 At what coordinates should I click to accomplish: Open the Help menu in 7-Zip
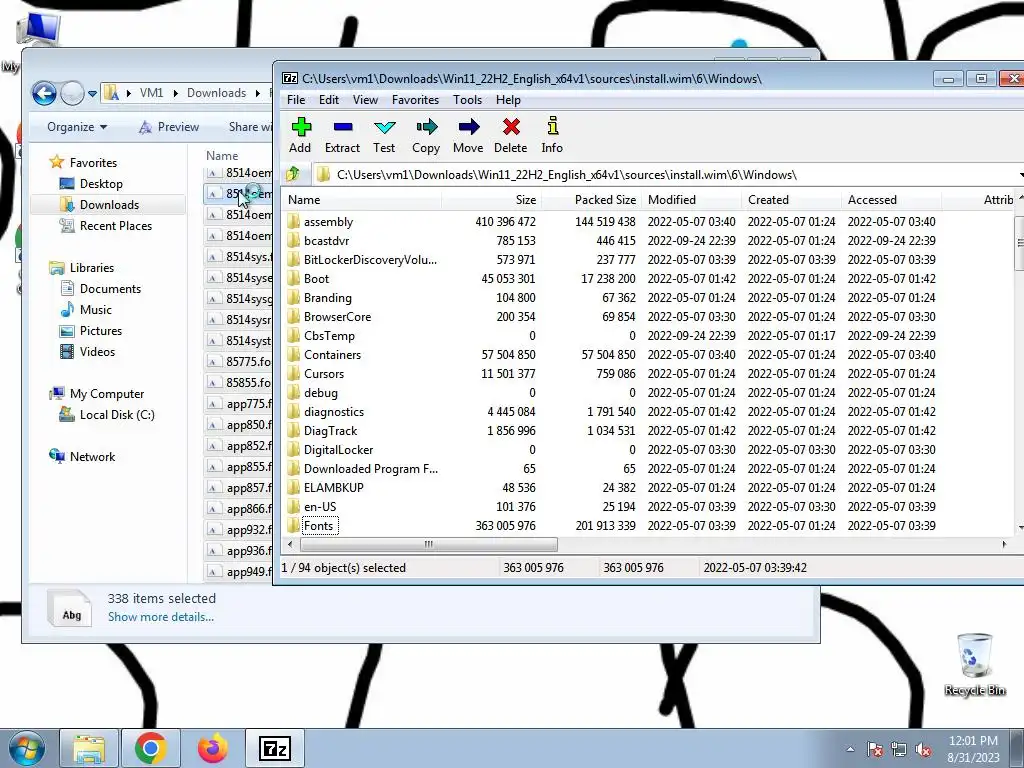click(x=508, y=100)
